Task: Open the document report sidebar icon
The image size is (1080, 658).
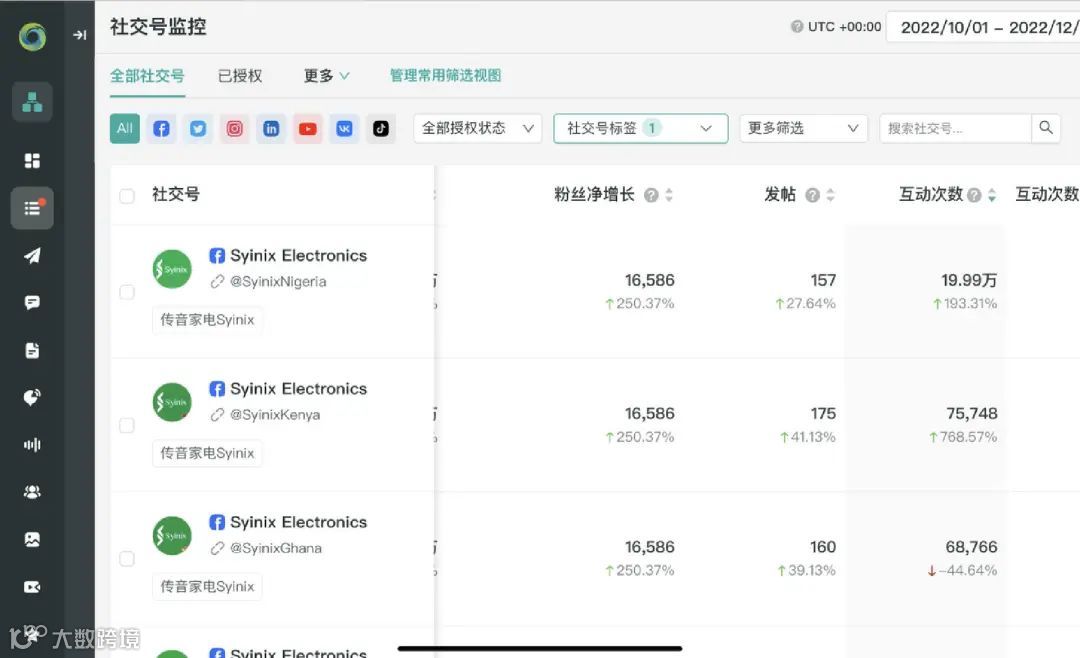Action: pyautogui.click(x=32, y=350)
